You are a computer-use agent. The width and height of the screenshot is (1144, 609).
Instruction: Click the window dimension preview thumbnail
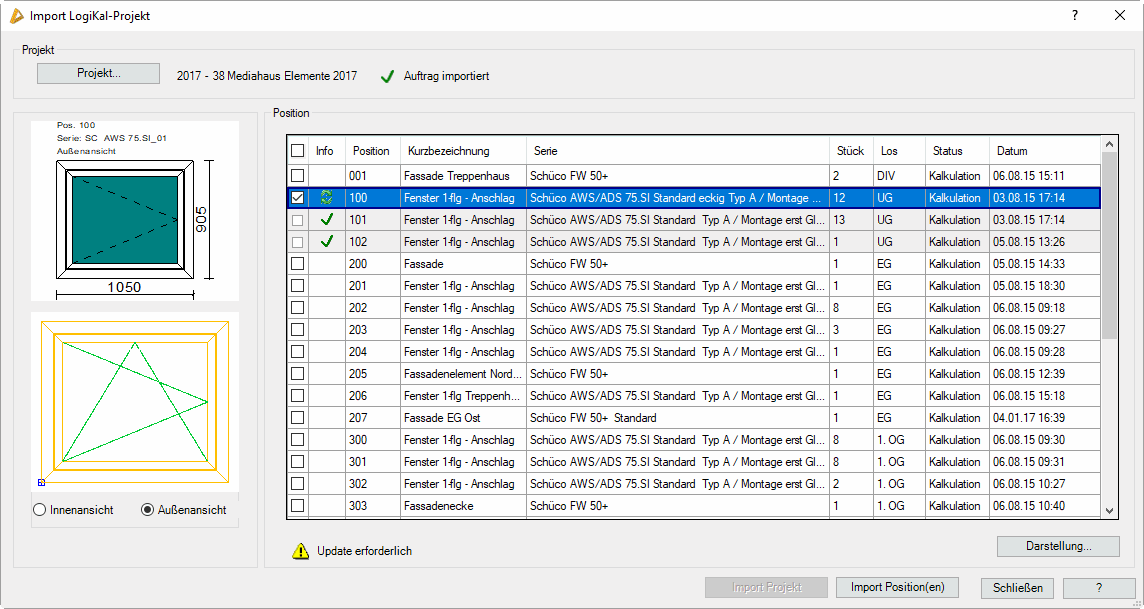click(x=135, y=211)
